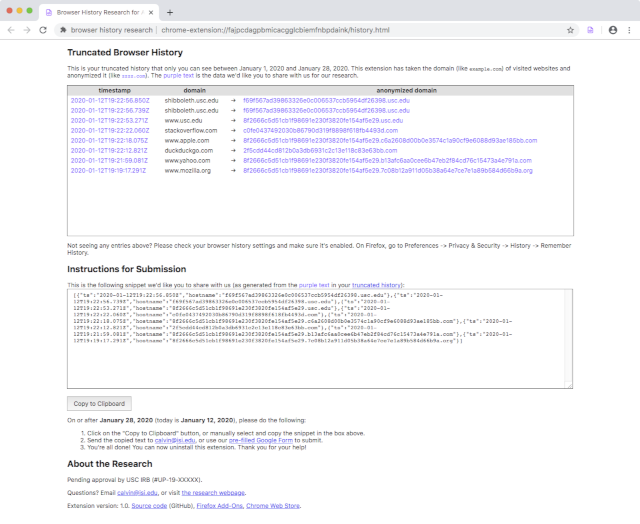Click timestamp 2020-01-12T19:22:53.271Z
Screen dimensions: 640x524
coord(109,120)
